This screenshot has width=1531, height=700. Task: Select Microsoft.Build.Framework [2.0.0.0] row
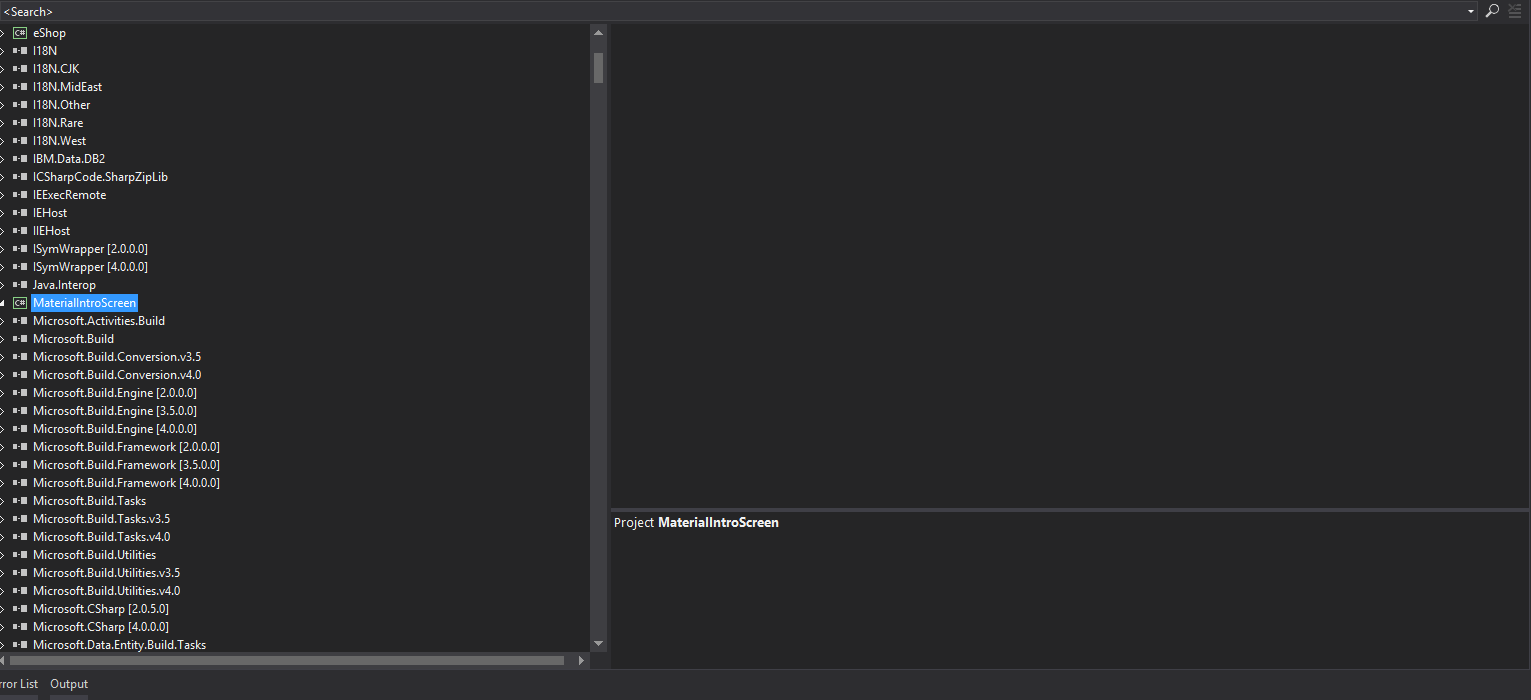point(126,447)
